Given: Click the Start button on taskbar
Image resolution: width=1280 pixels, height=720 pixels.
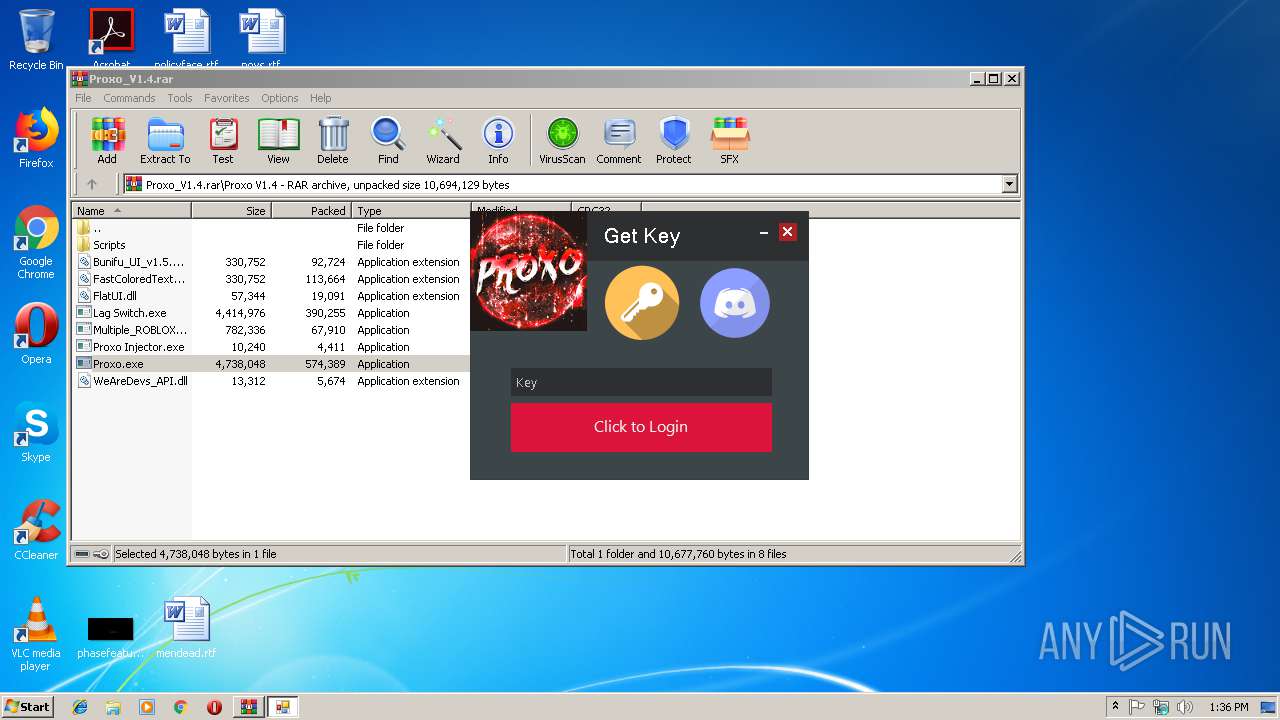Looking at the screenshot, I should 28,706.
